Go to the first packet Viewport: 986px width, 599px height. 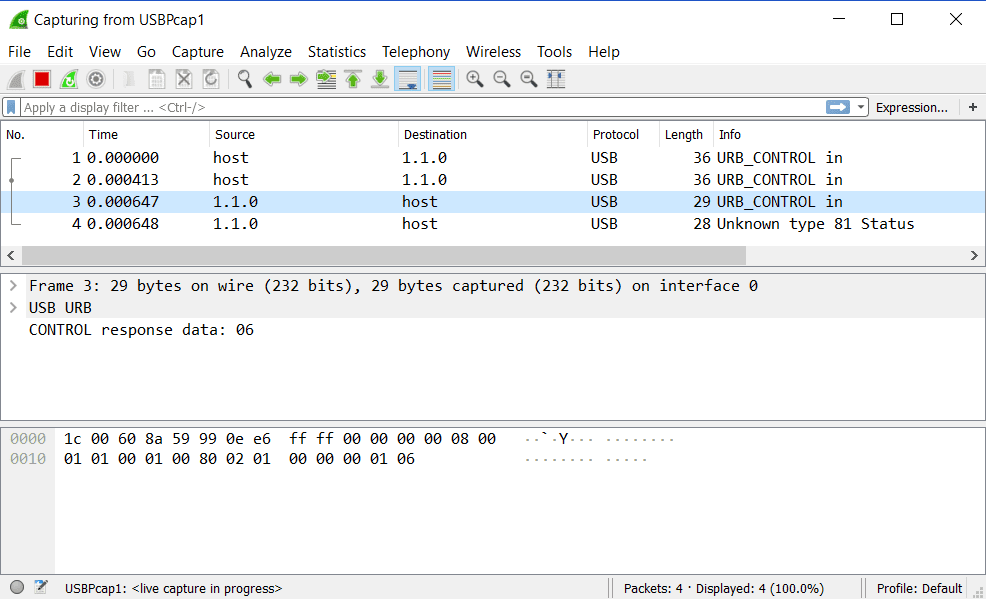point(353,79)
